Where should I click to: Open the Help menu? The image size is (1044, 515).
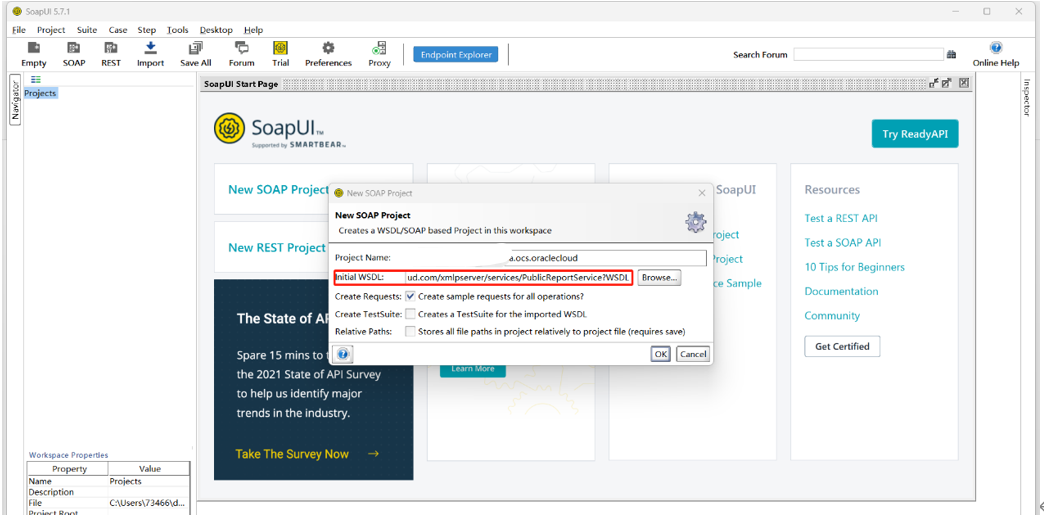(254, 30)
